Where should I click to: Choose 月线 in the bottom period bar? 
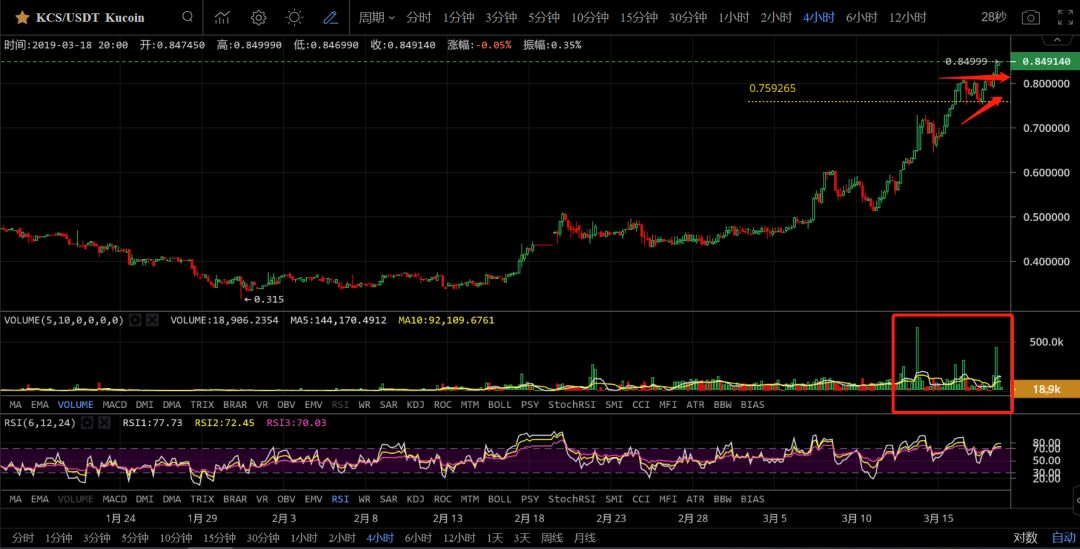584,538
